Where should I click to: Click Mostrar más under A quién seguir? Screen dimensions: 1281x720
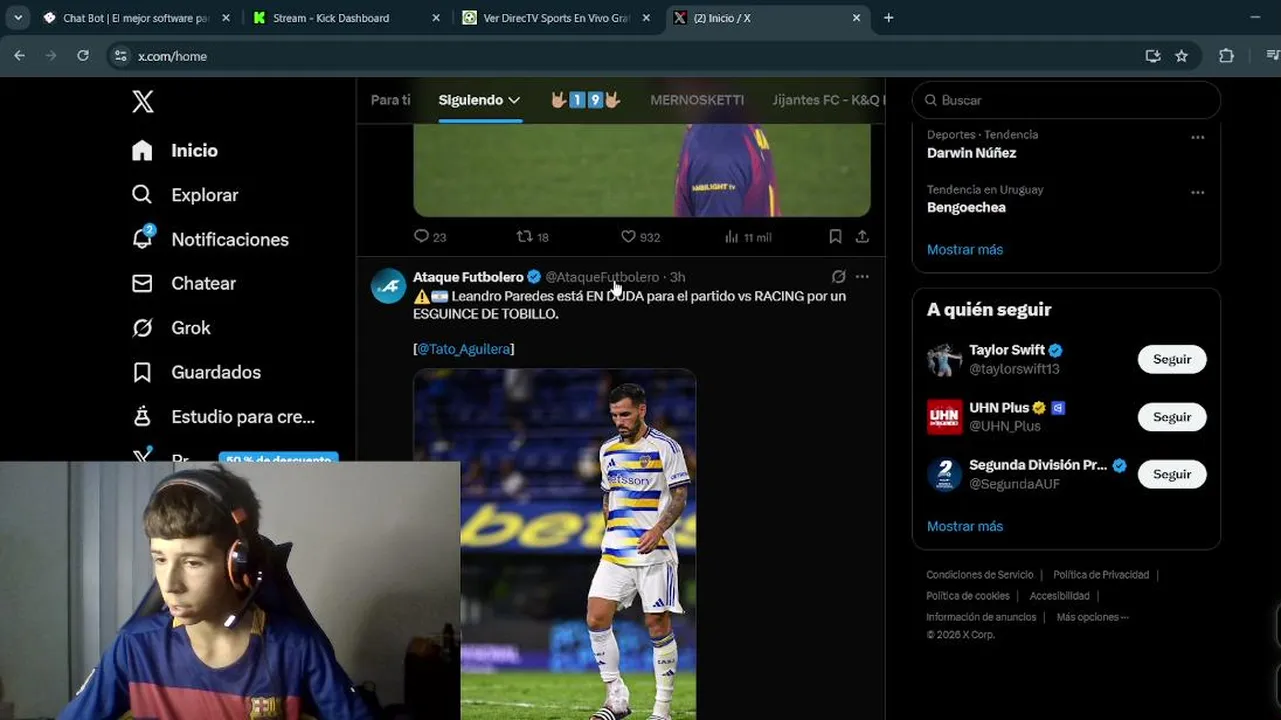coord(964,526)
